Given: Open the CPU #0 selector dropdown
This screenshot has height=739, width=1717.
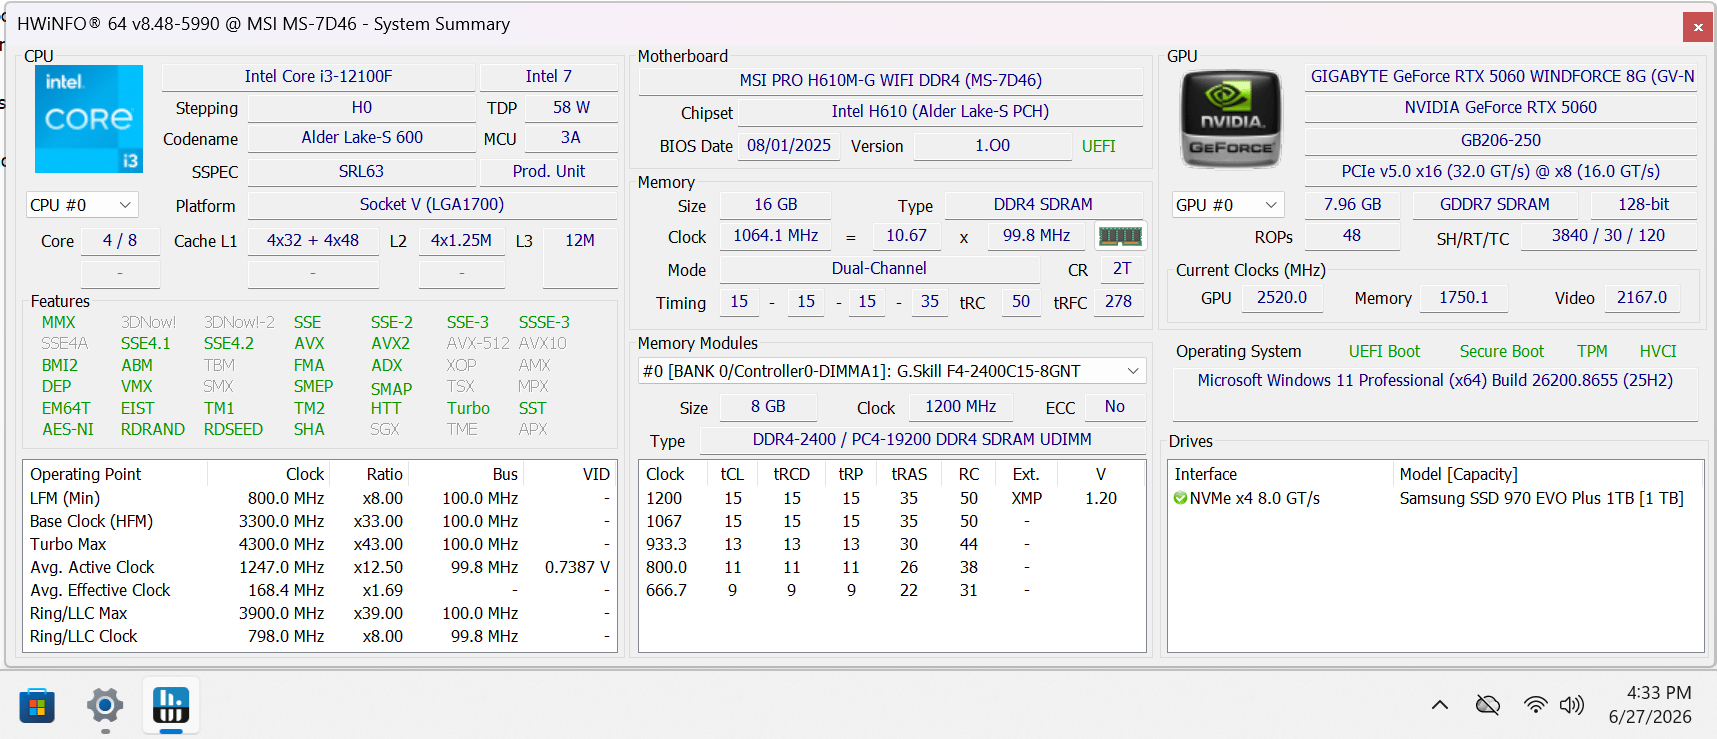Looking at the screenshot, I should [82, 205].
